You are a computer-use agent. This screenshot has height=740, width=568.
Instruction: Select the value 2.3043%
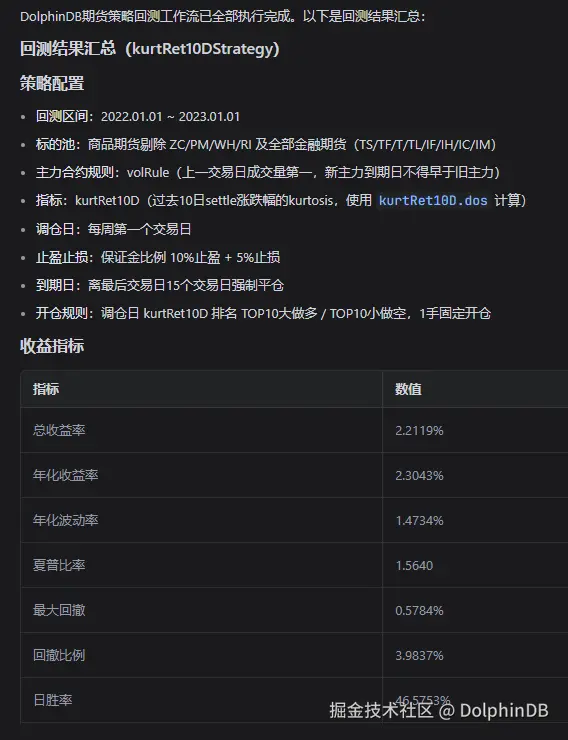point(419,475)
